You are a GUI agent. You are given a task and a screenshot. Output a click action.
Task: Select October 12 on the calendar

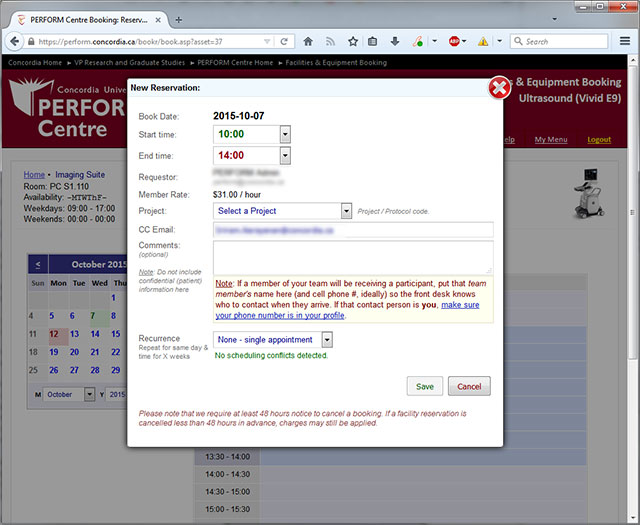pyautogui.click(x=54, y=333)
